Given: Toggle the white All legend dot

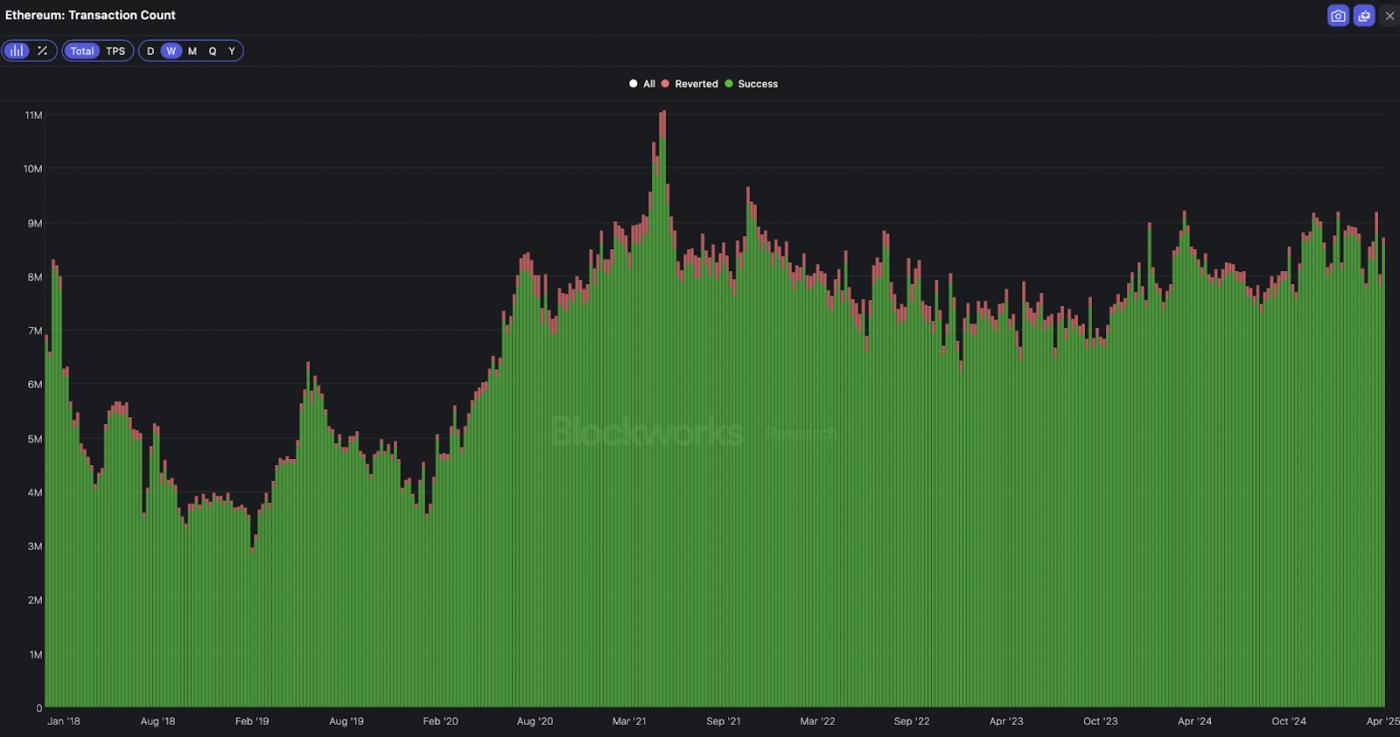Looking at the screenshot, I should pos(633,84).
